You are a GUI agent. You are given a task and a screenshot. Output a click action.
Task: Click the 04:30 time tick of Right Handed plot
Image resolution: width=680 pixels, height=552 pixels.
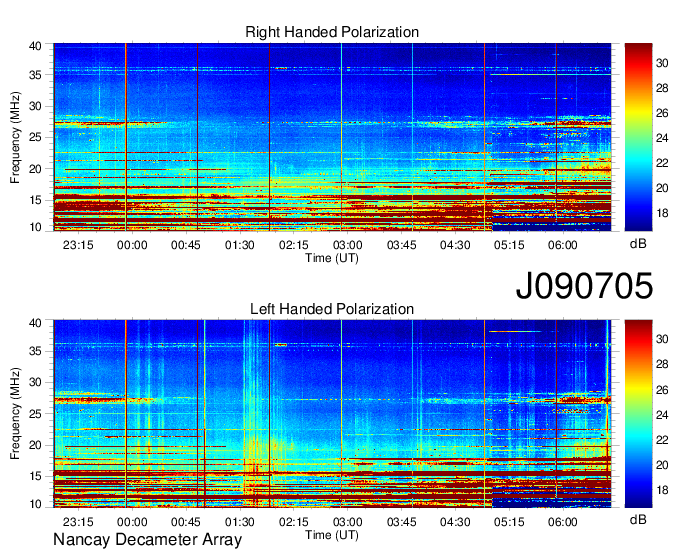455,245
